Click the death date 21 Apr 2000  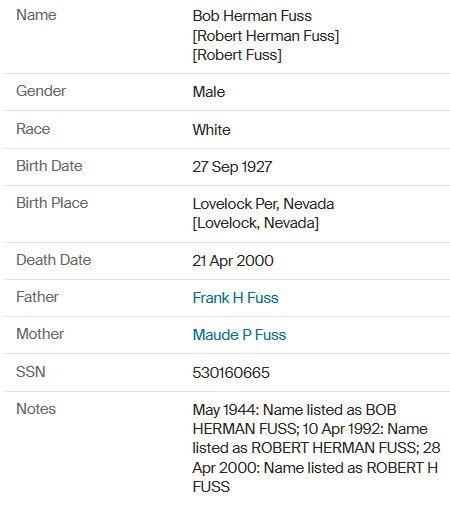coord(233,261)
